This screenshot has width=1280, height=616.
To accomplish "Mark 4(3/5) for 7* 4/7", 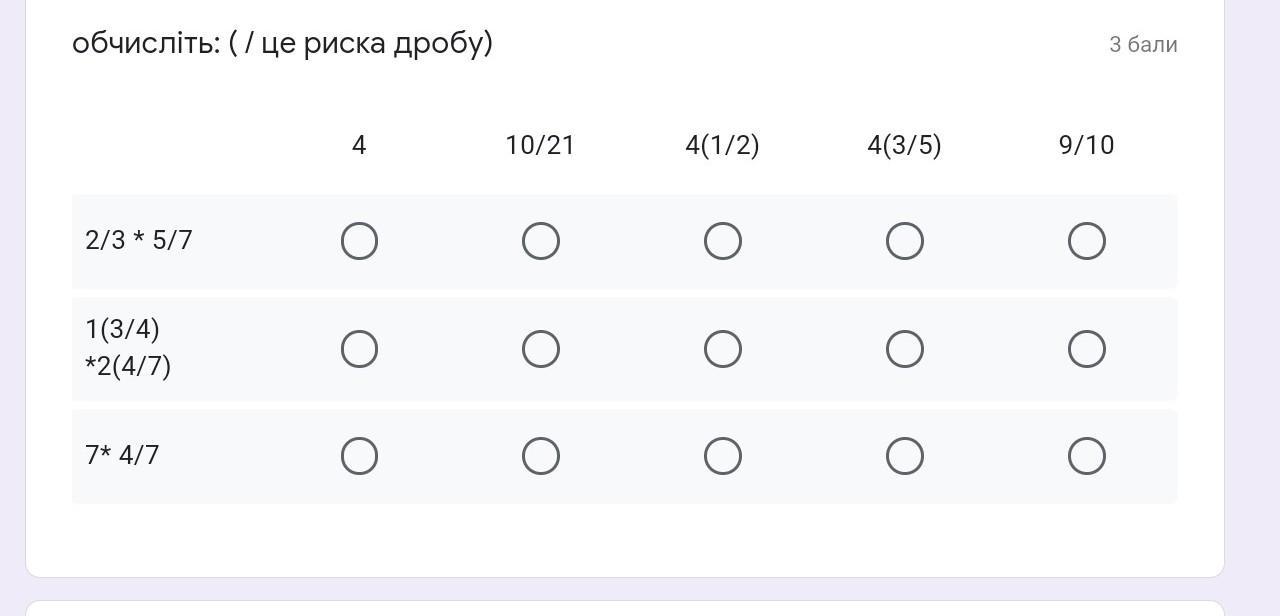I will point(905,456).
